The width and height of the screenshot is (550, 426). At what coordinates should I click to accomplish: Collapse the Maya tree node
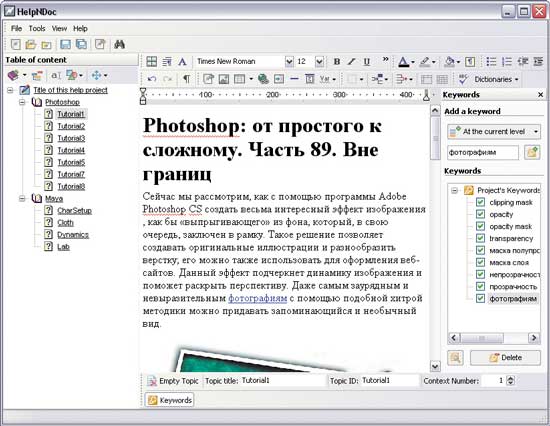click(22, 199)
